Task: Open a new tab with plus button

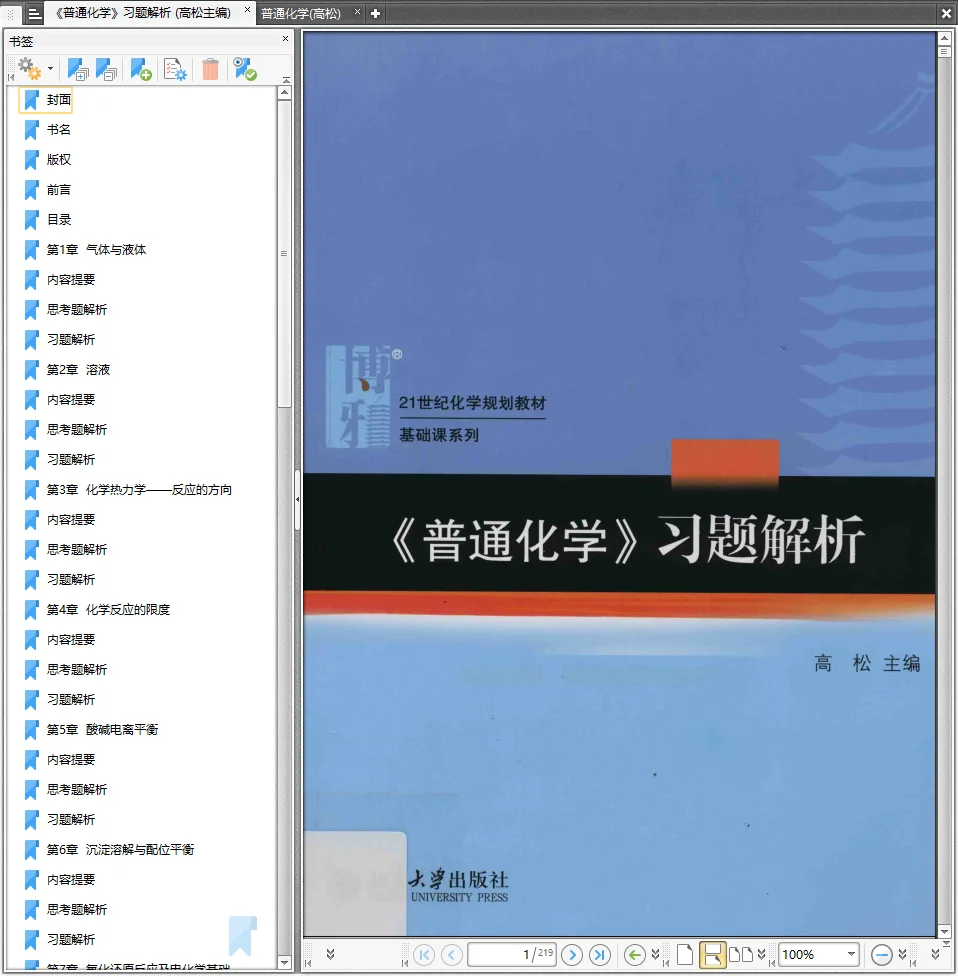Action: [x=375, y=13]
